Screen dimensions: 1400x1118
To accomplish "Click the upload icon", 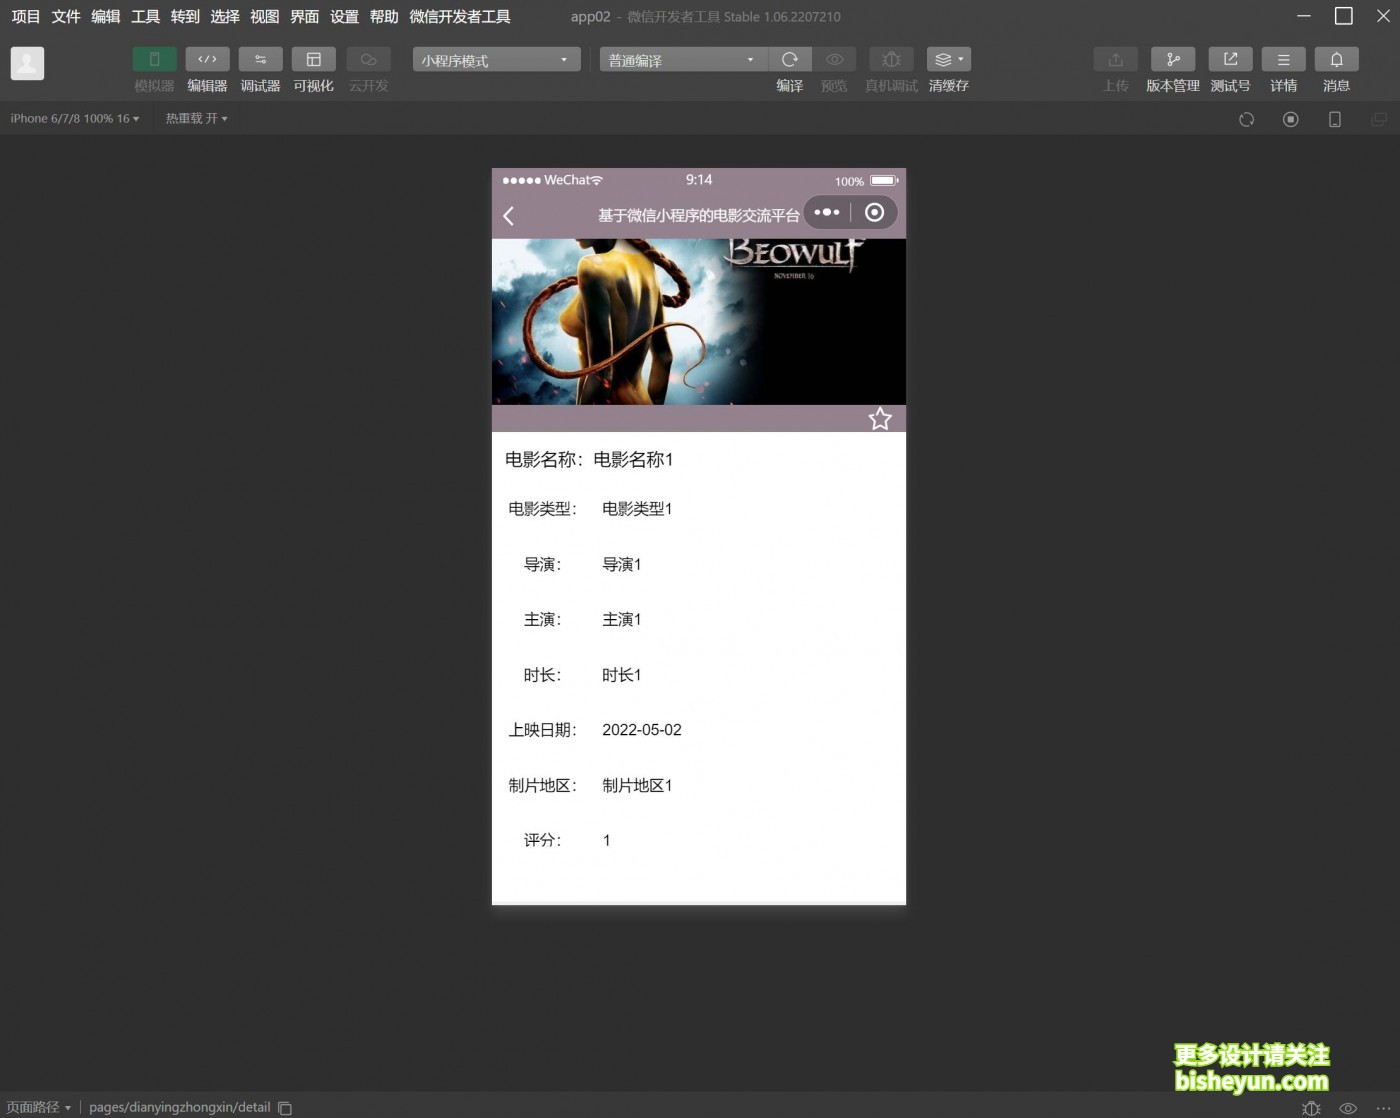I will pos(1116,59).
